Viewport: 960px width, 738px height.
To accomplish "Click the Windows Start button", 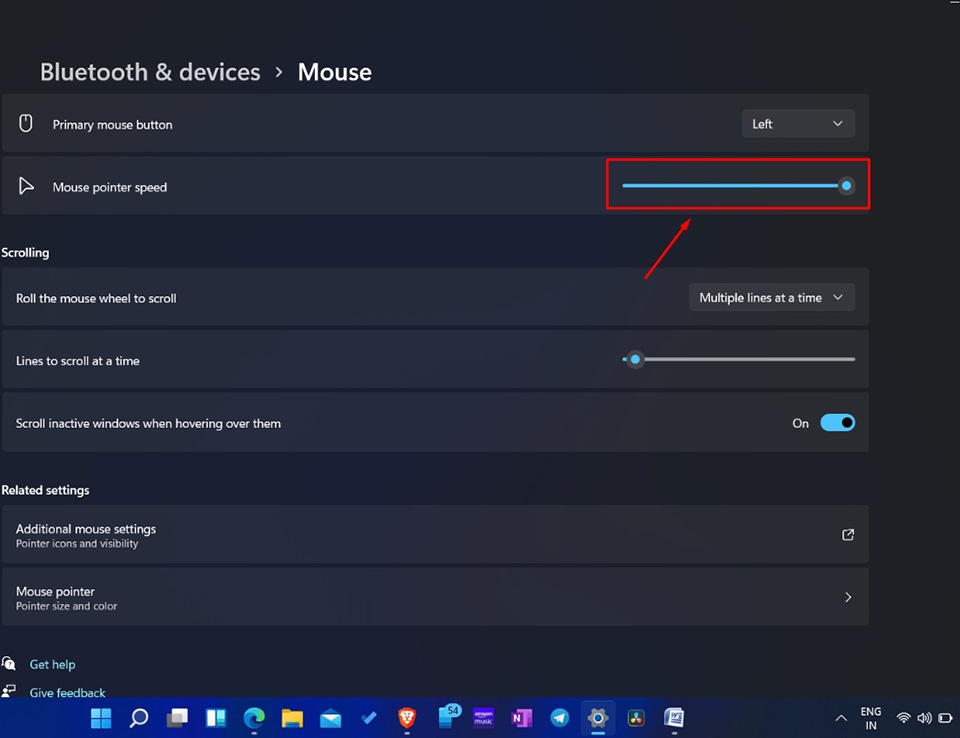I will tap(101, 717).
